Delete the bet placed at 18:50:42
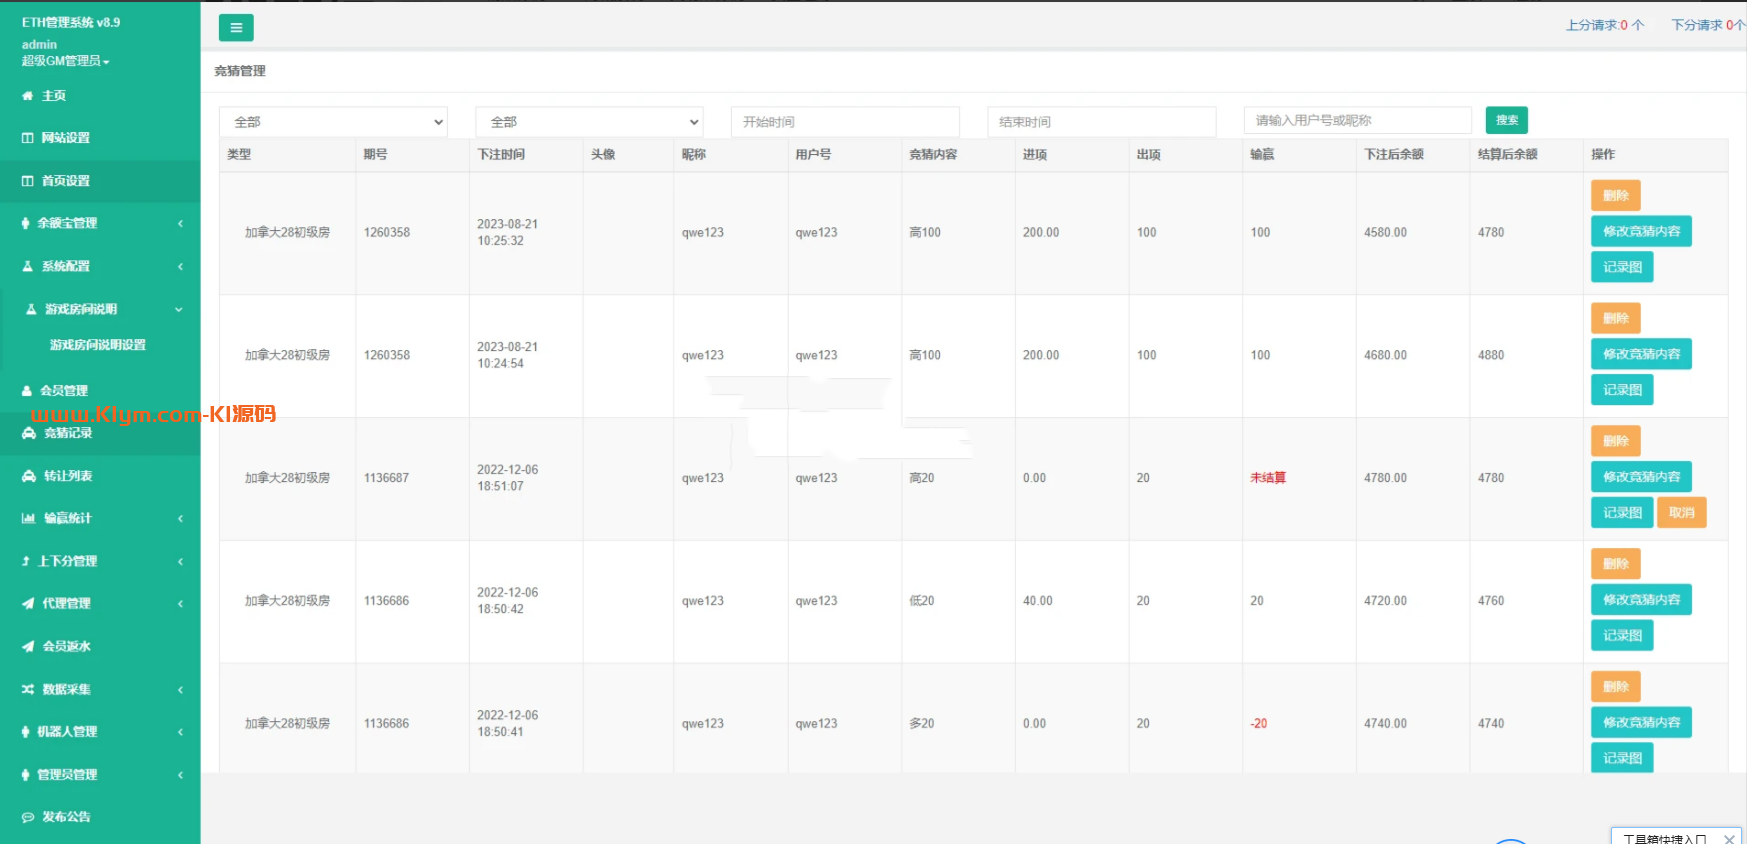The image size is (1747, 844). click(x=1616, y=564)
